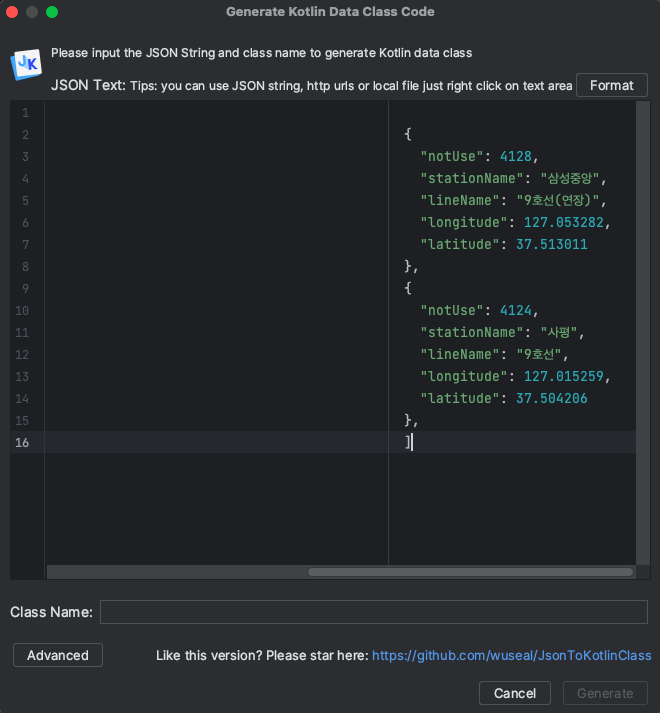Click the closing bracket on line 16
Viewport: 660px width, 713px height.
click(x=408, y=442)
